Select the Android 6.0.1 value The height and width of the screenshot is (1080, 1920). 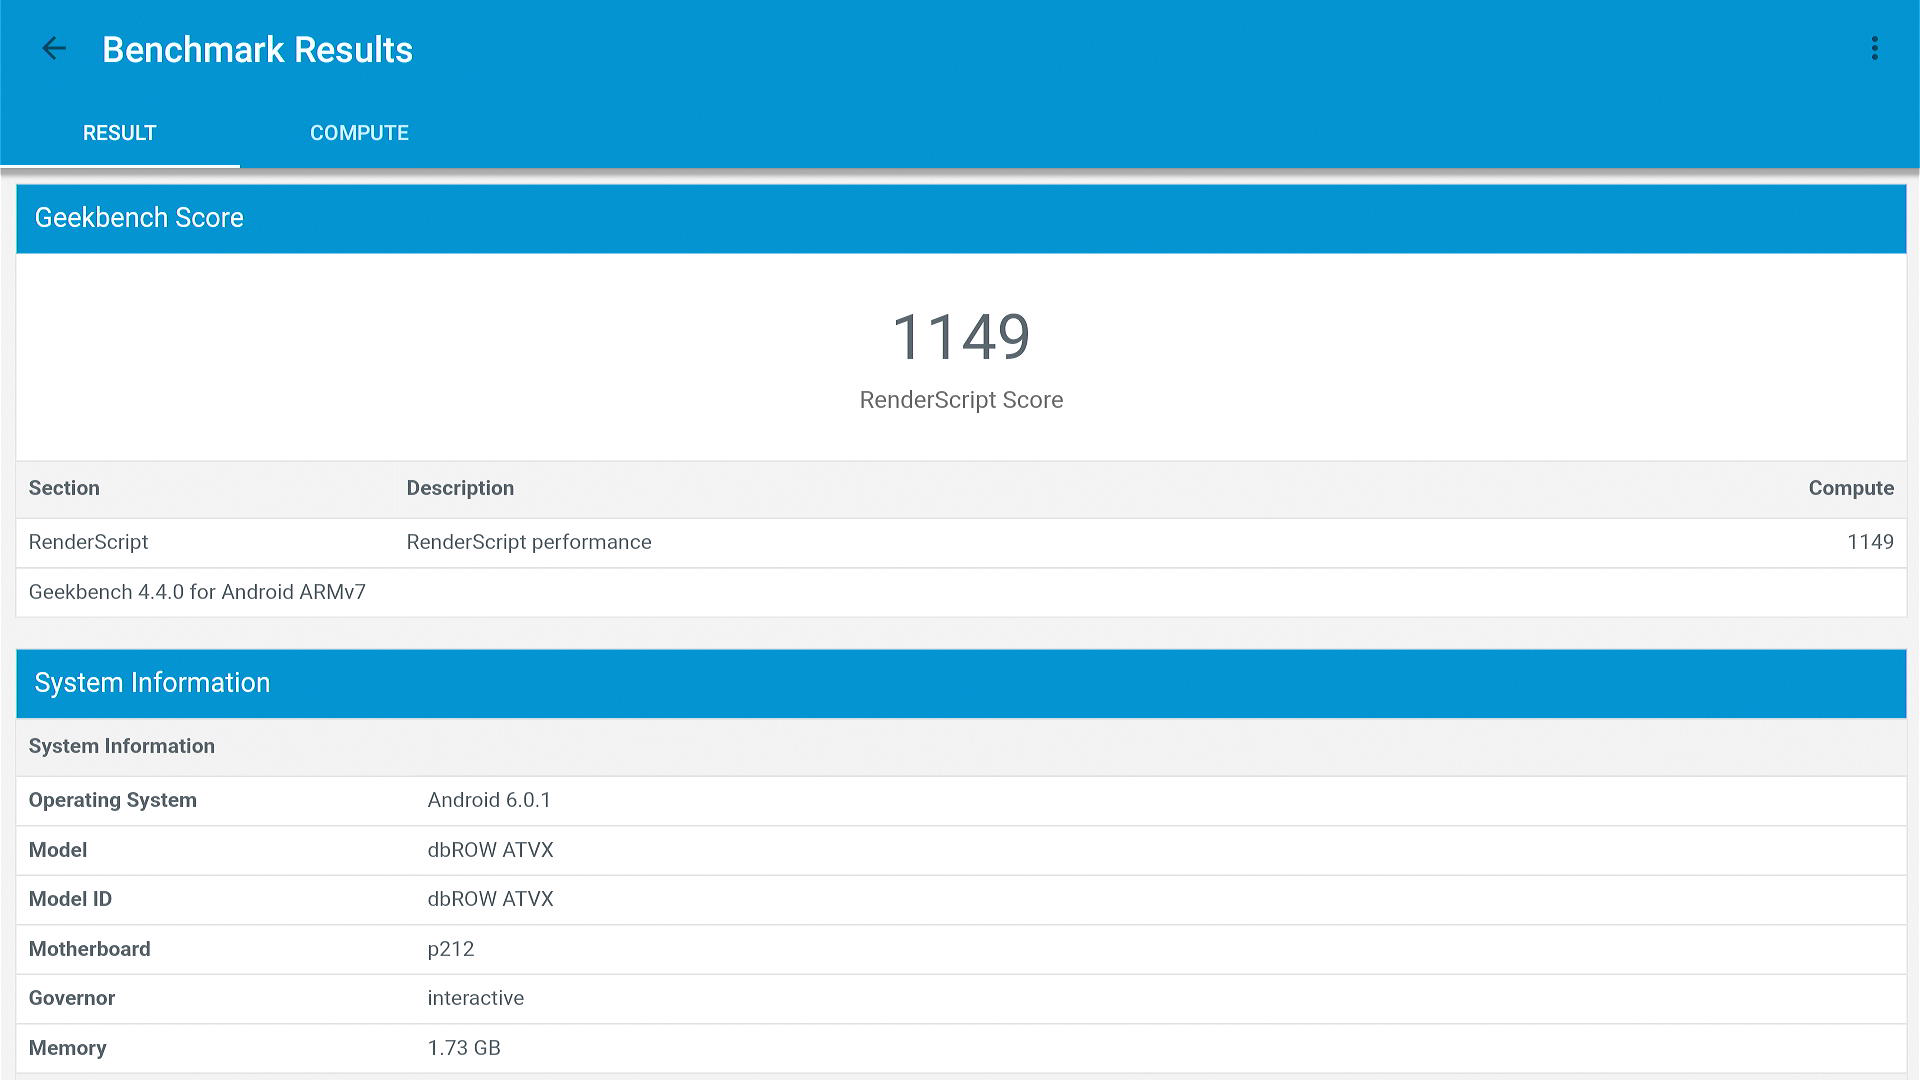coord(489,800)
